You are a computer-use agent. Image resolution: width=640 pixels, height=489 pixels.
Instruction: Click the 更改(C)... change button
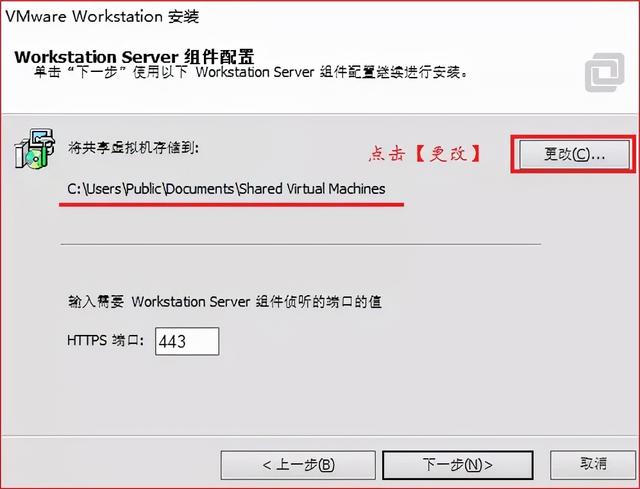pyautogui.click(x=574, y=154)
